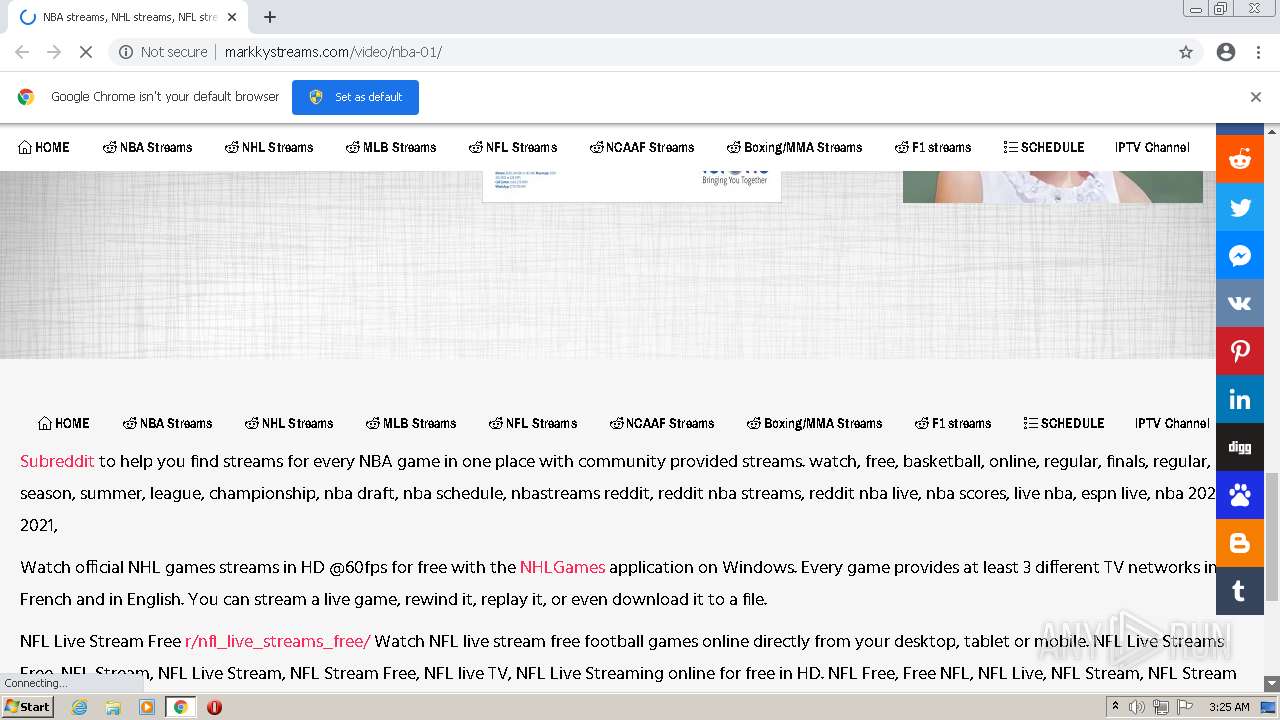Share page via Digg icon
The height and width of the screenshot is (720, 1280).
[1240, 447]
